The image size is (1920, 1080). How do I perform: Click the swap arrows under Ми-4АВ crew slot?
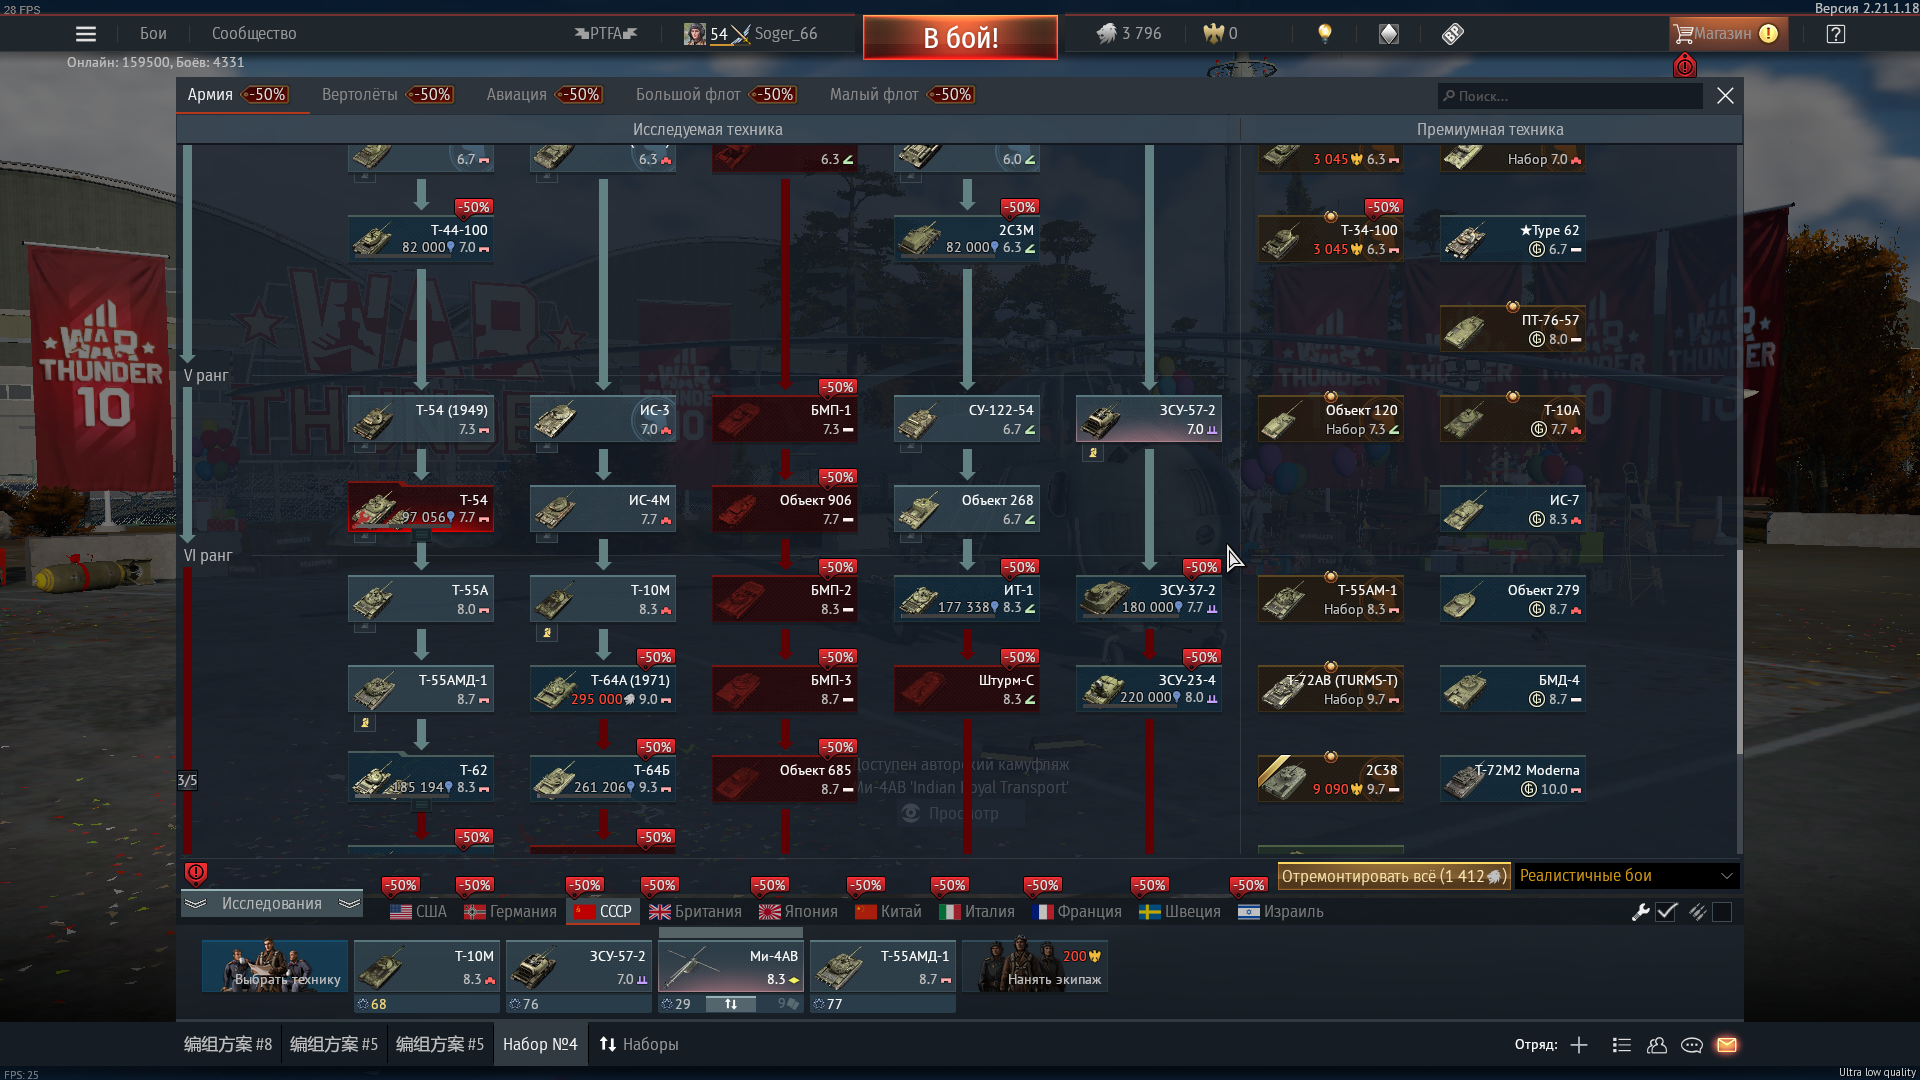click(731, 1004)
